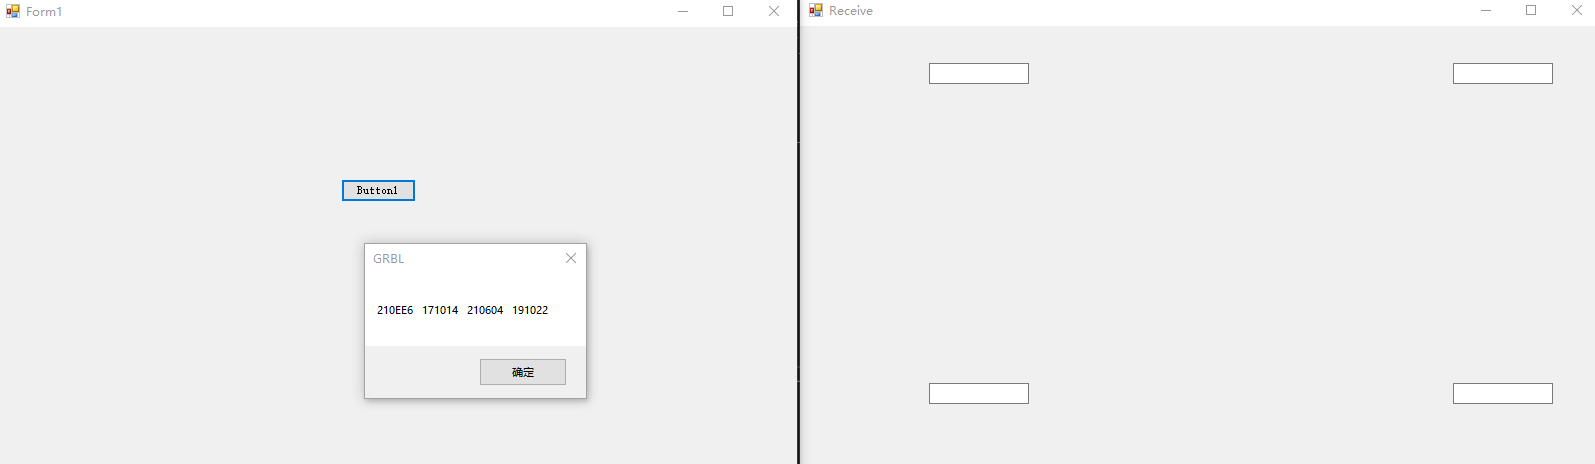
Task: Close the GRBL message dialog
Action: pyautogui.click(x=571, y=258)
